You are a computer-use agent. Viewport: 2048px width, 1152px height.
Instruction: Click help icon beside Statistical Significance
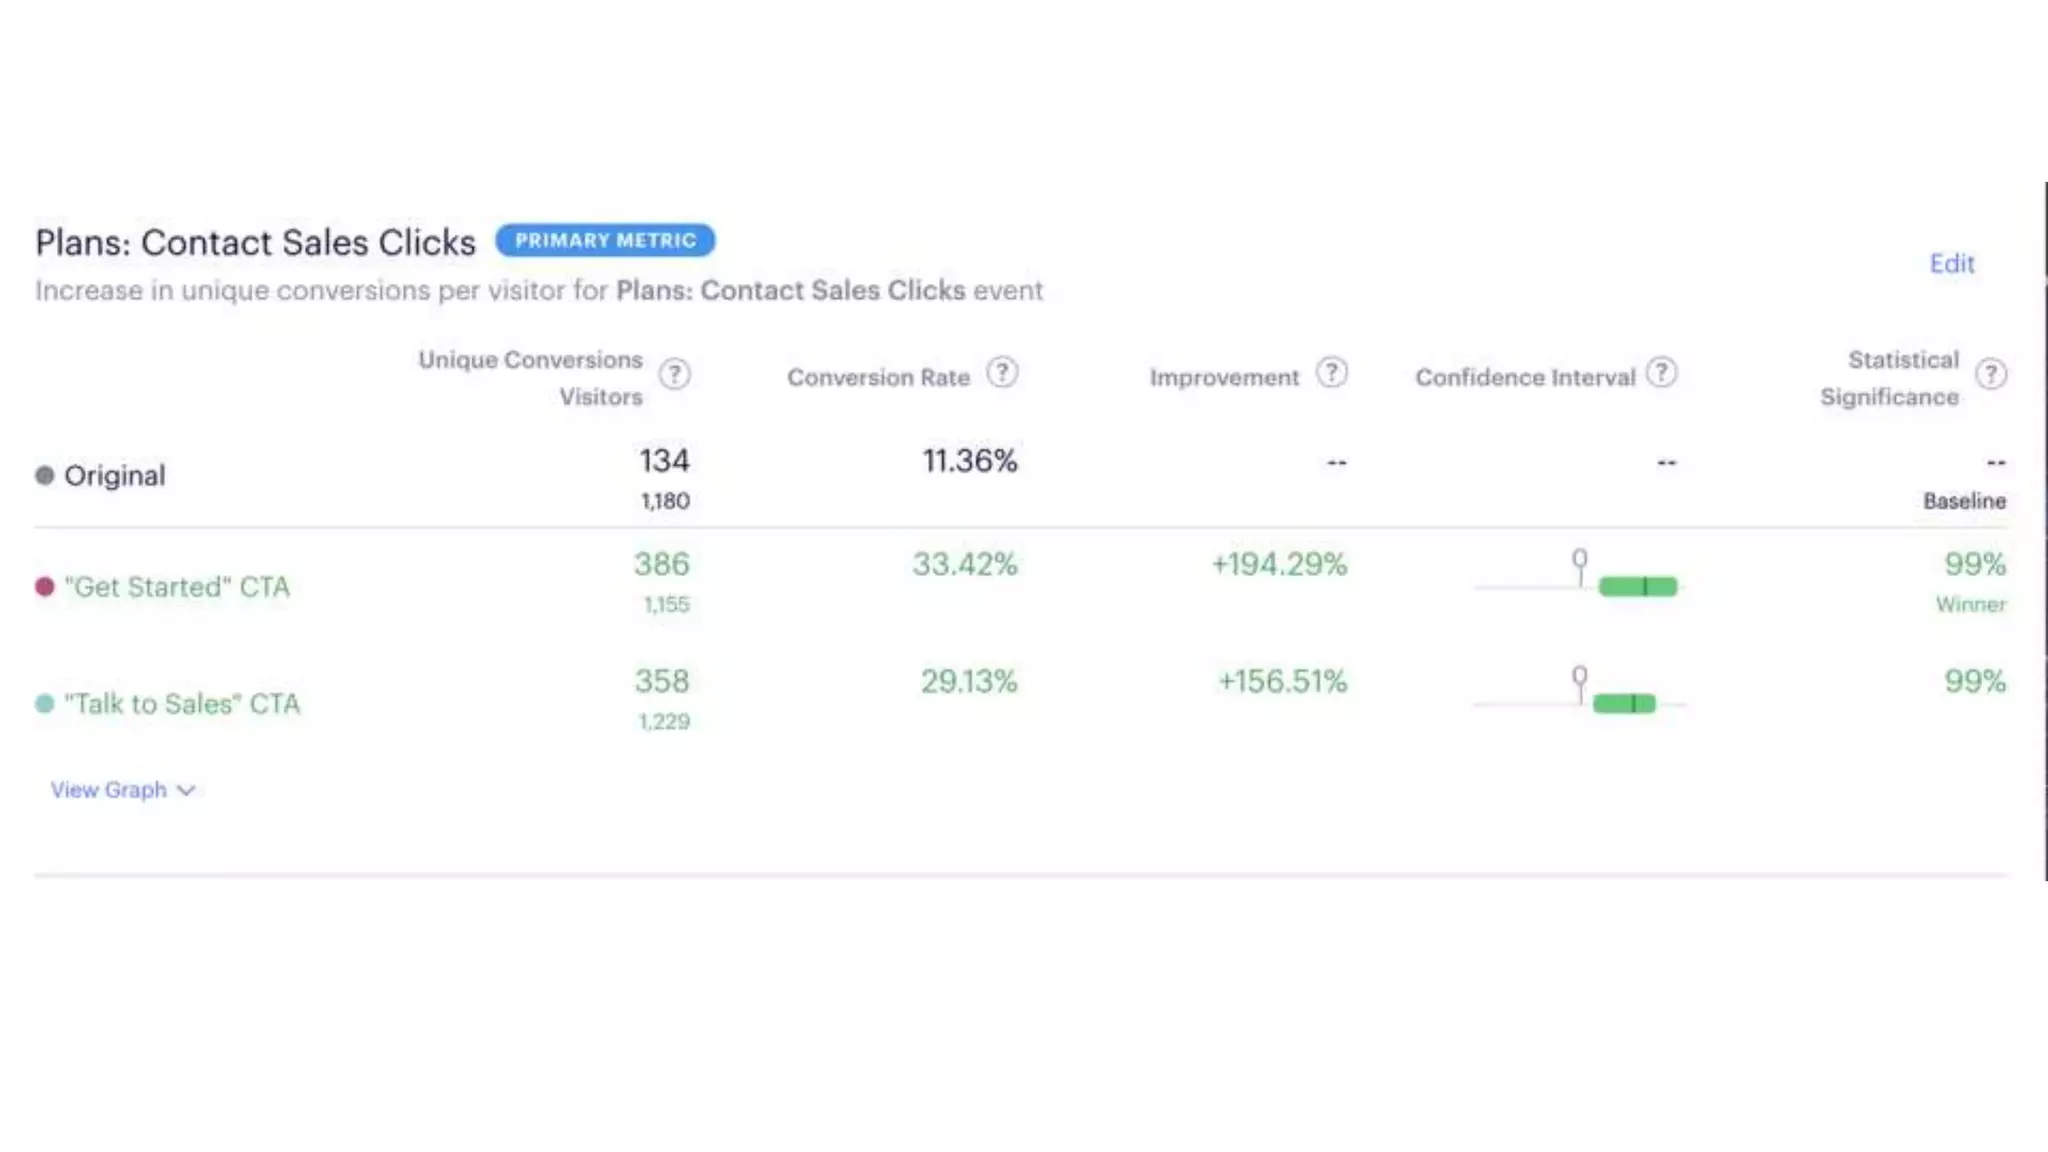[1991, 374]
